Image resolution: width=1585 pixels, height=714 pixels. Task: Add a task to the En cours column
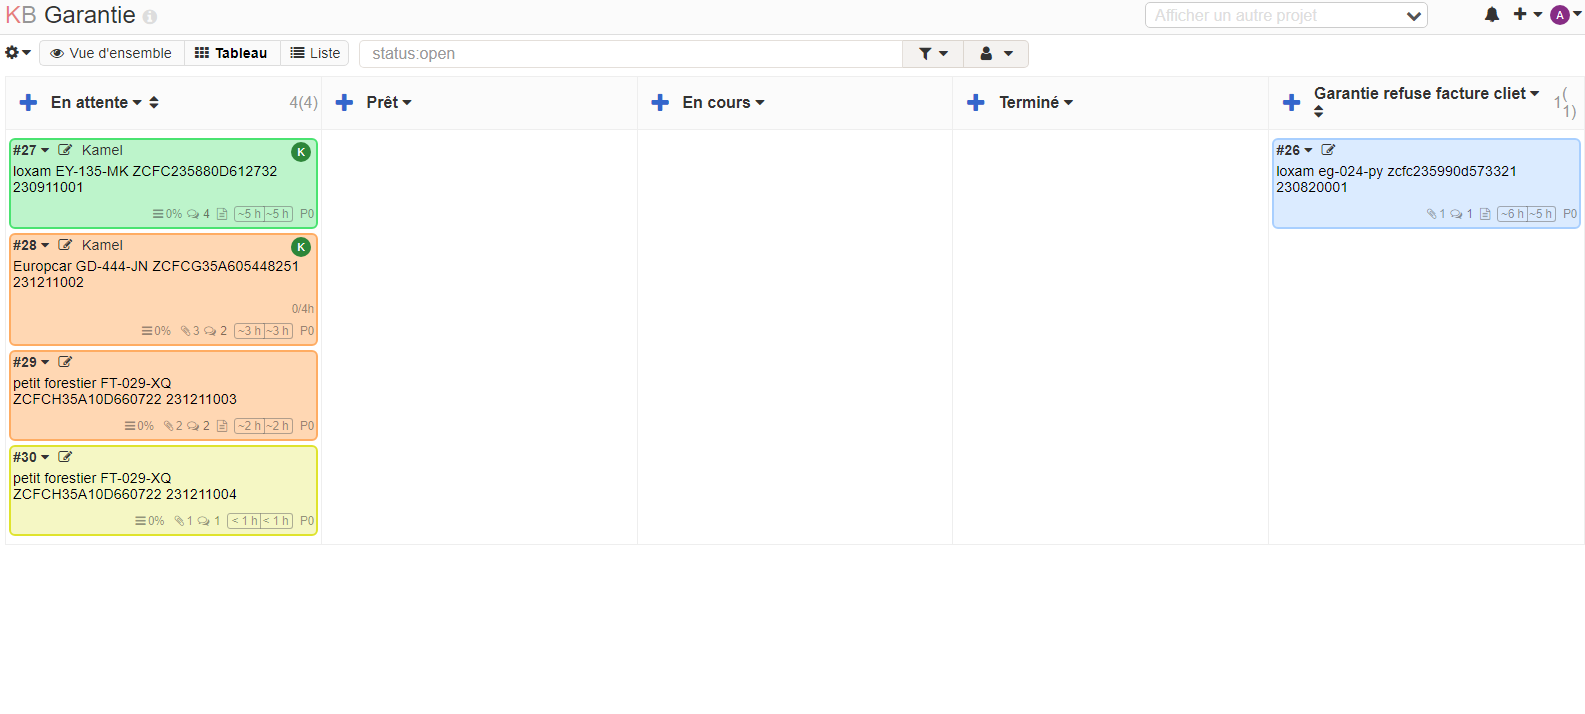660,103
